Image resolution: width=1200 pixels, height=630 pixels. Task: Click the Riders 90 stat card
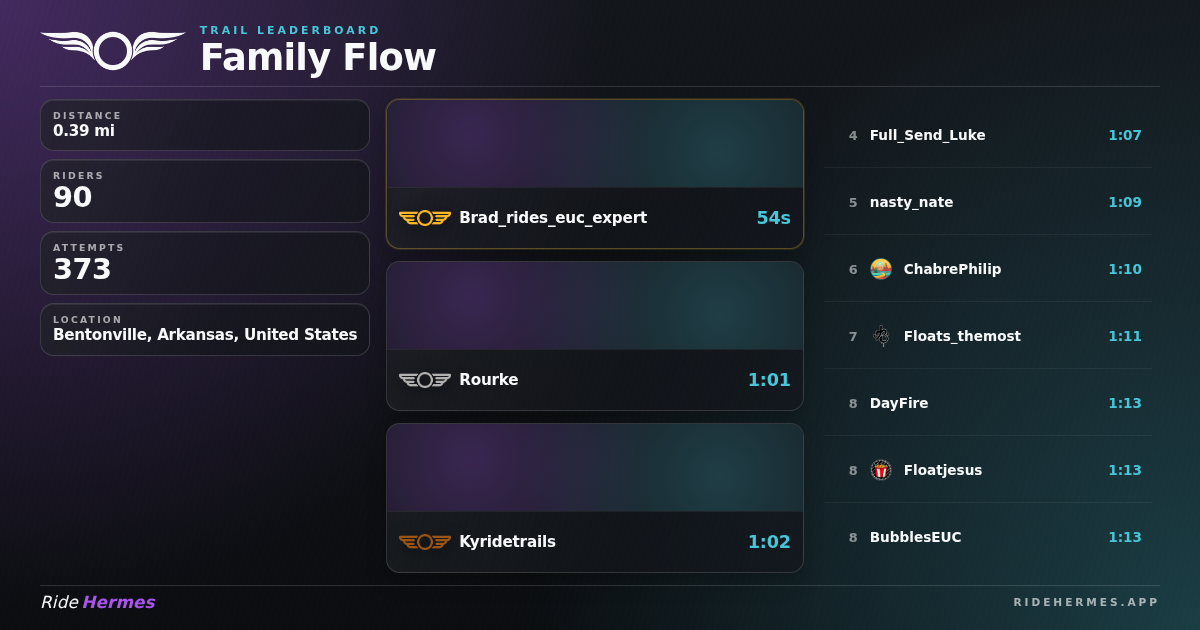205,191
